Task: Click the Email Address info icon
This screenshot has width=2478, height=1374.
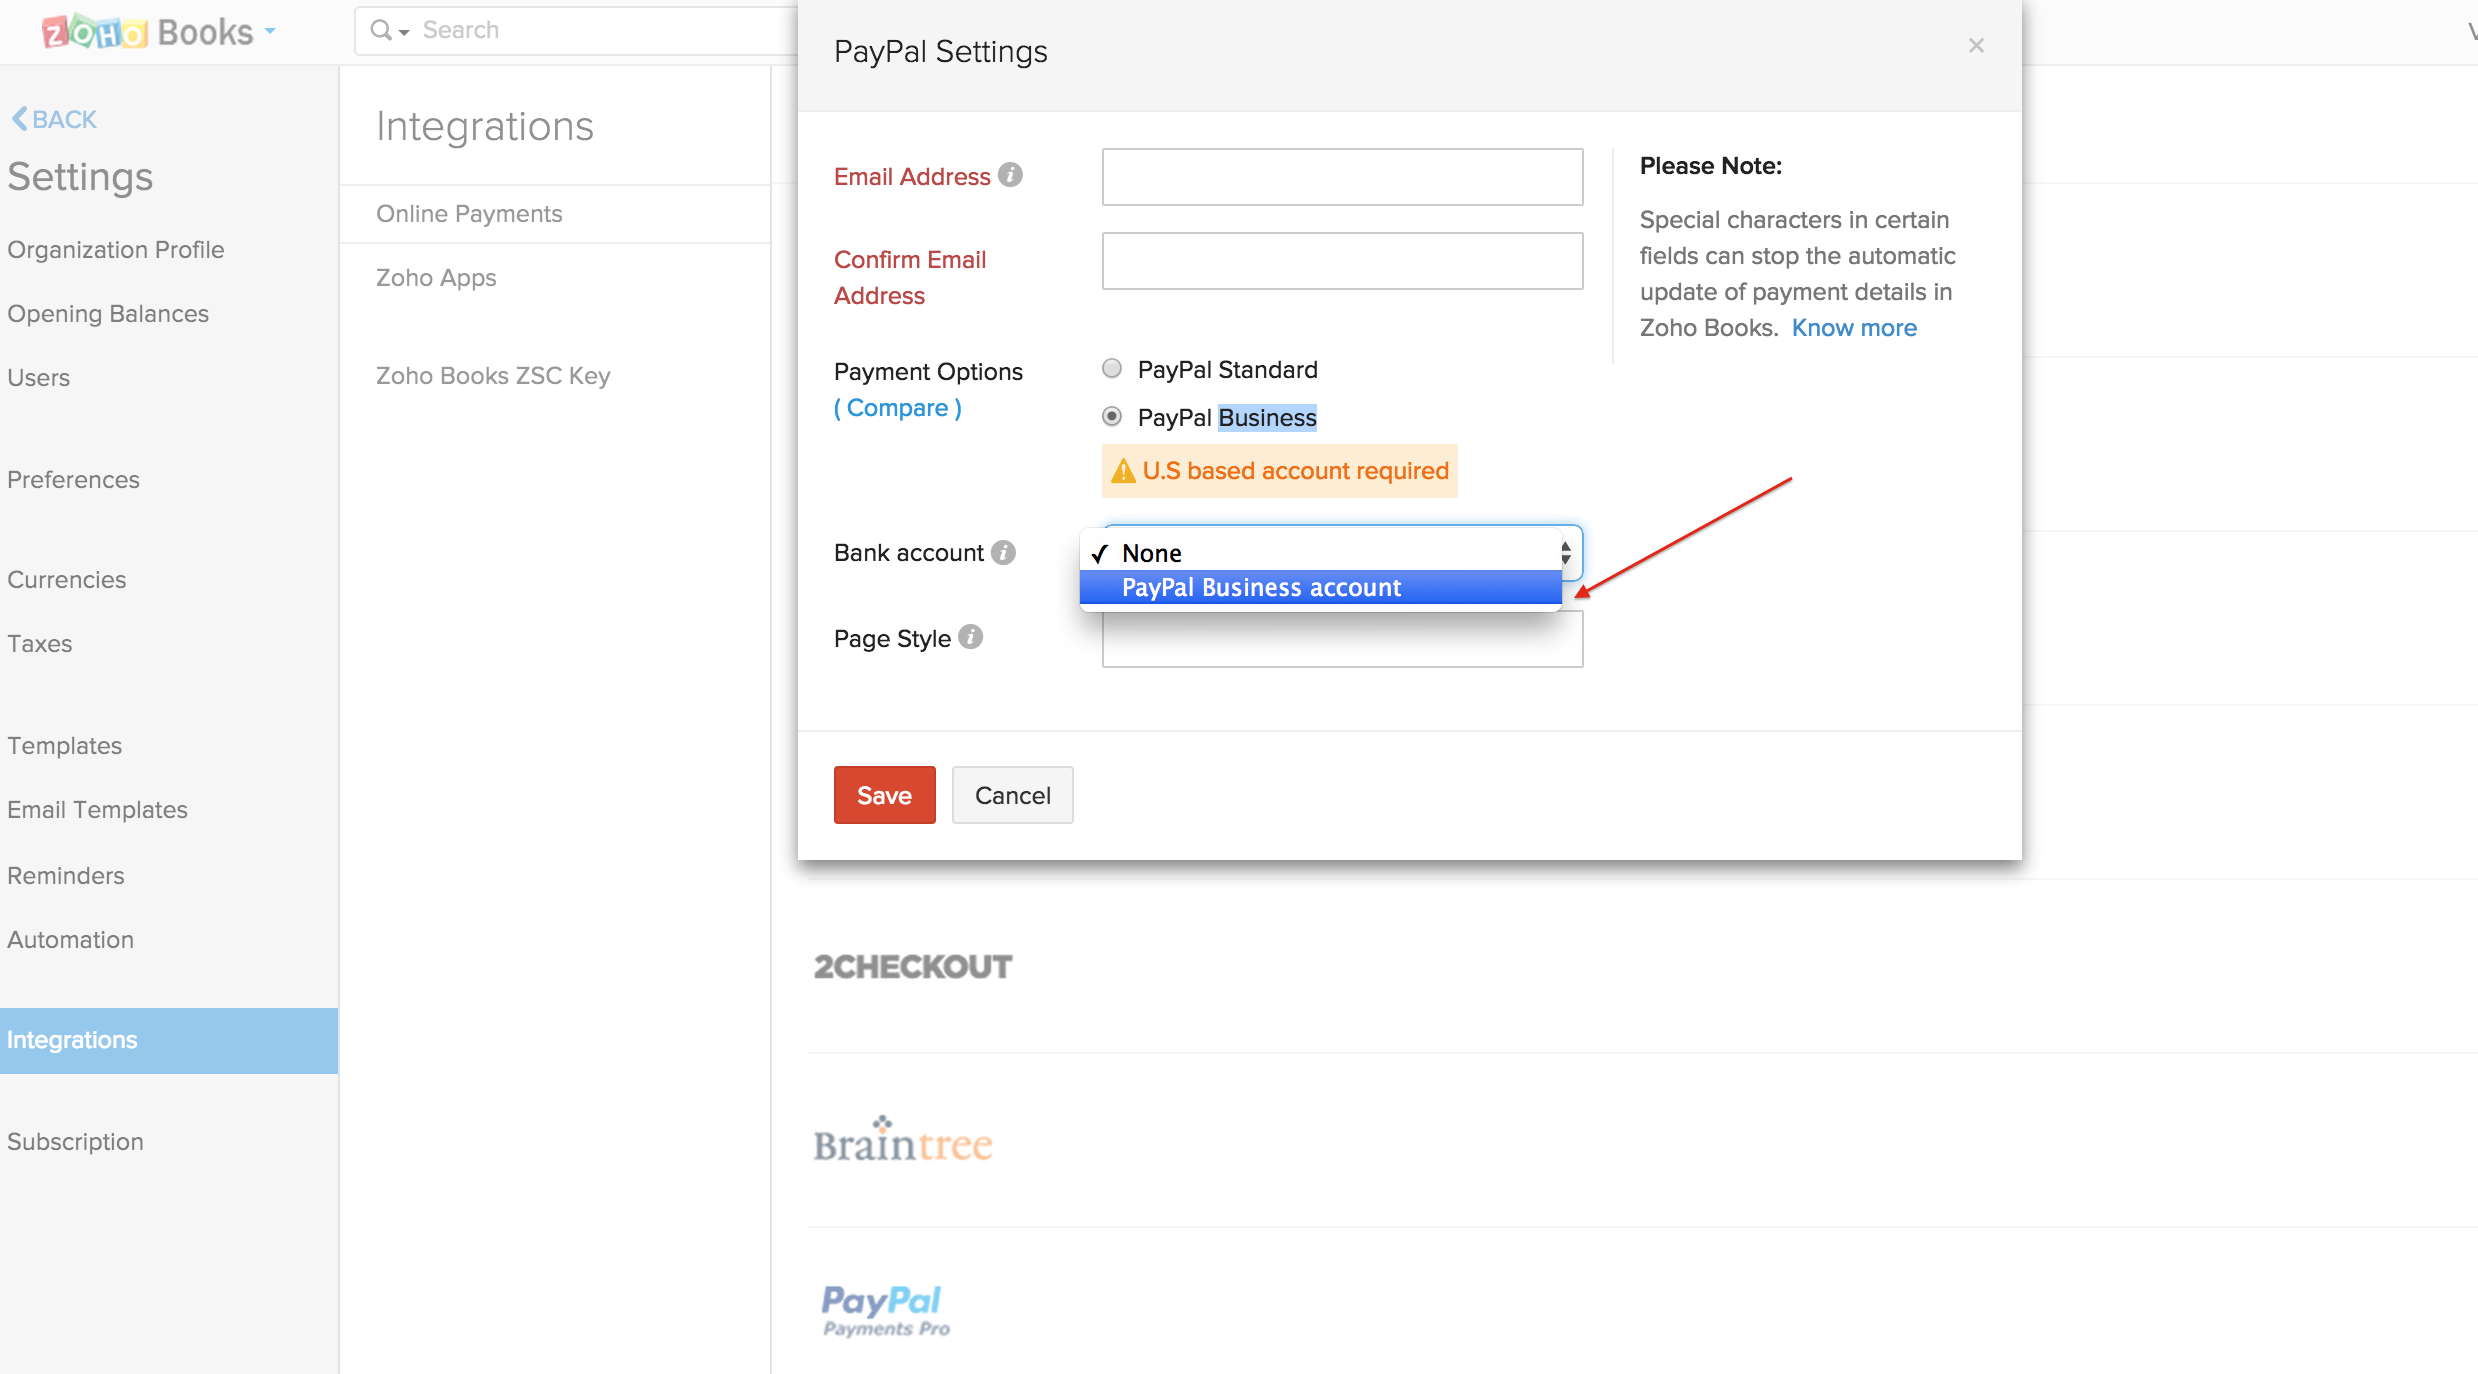Action: point(1011,175)
